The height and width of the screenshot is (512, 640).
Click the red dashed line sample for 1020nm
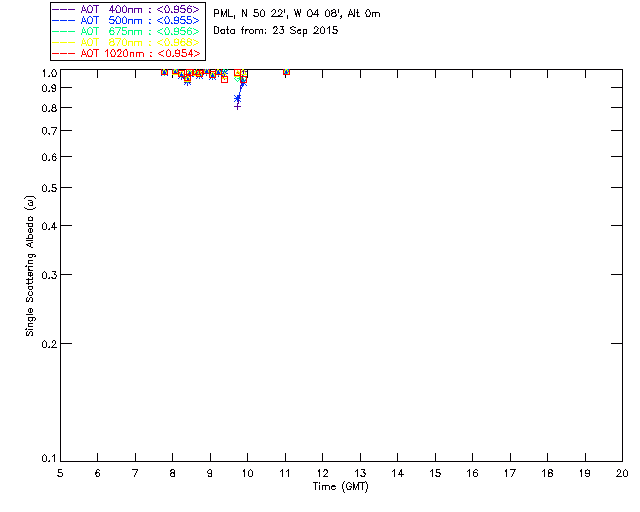(x=64, y=53)
